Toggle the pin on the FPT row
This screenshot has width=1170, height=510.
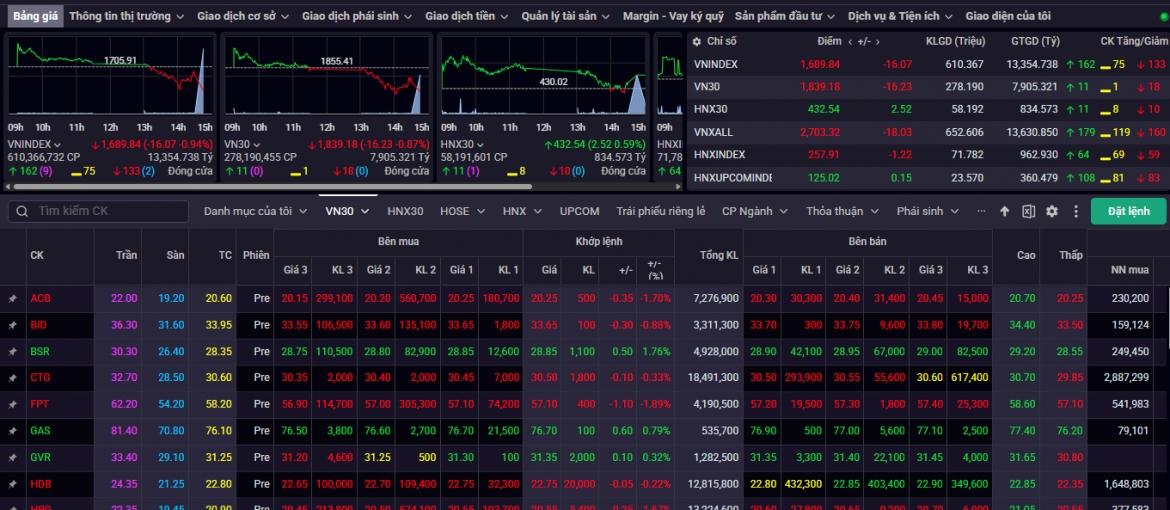pyautogui.click(x=12, y=405)
